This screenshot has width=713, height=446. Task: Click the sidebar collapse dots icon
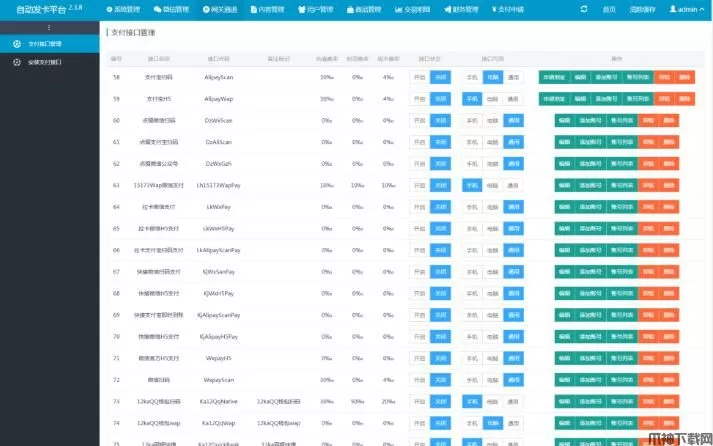coord(49,27)
